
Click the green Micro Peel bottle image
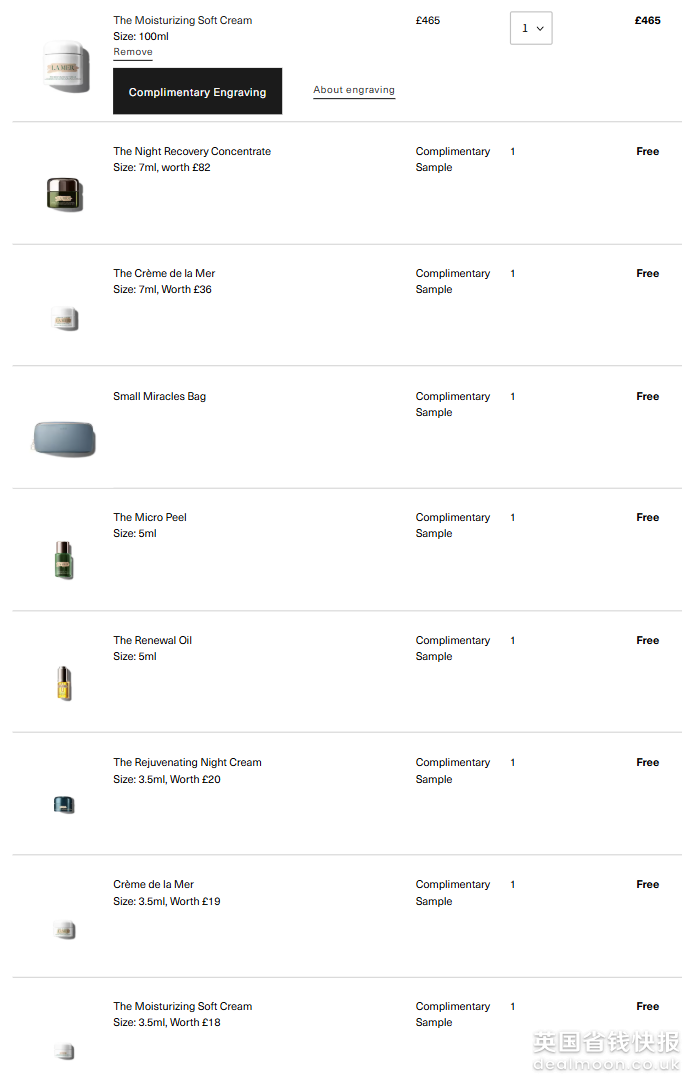(64, 559)
